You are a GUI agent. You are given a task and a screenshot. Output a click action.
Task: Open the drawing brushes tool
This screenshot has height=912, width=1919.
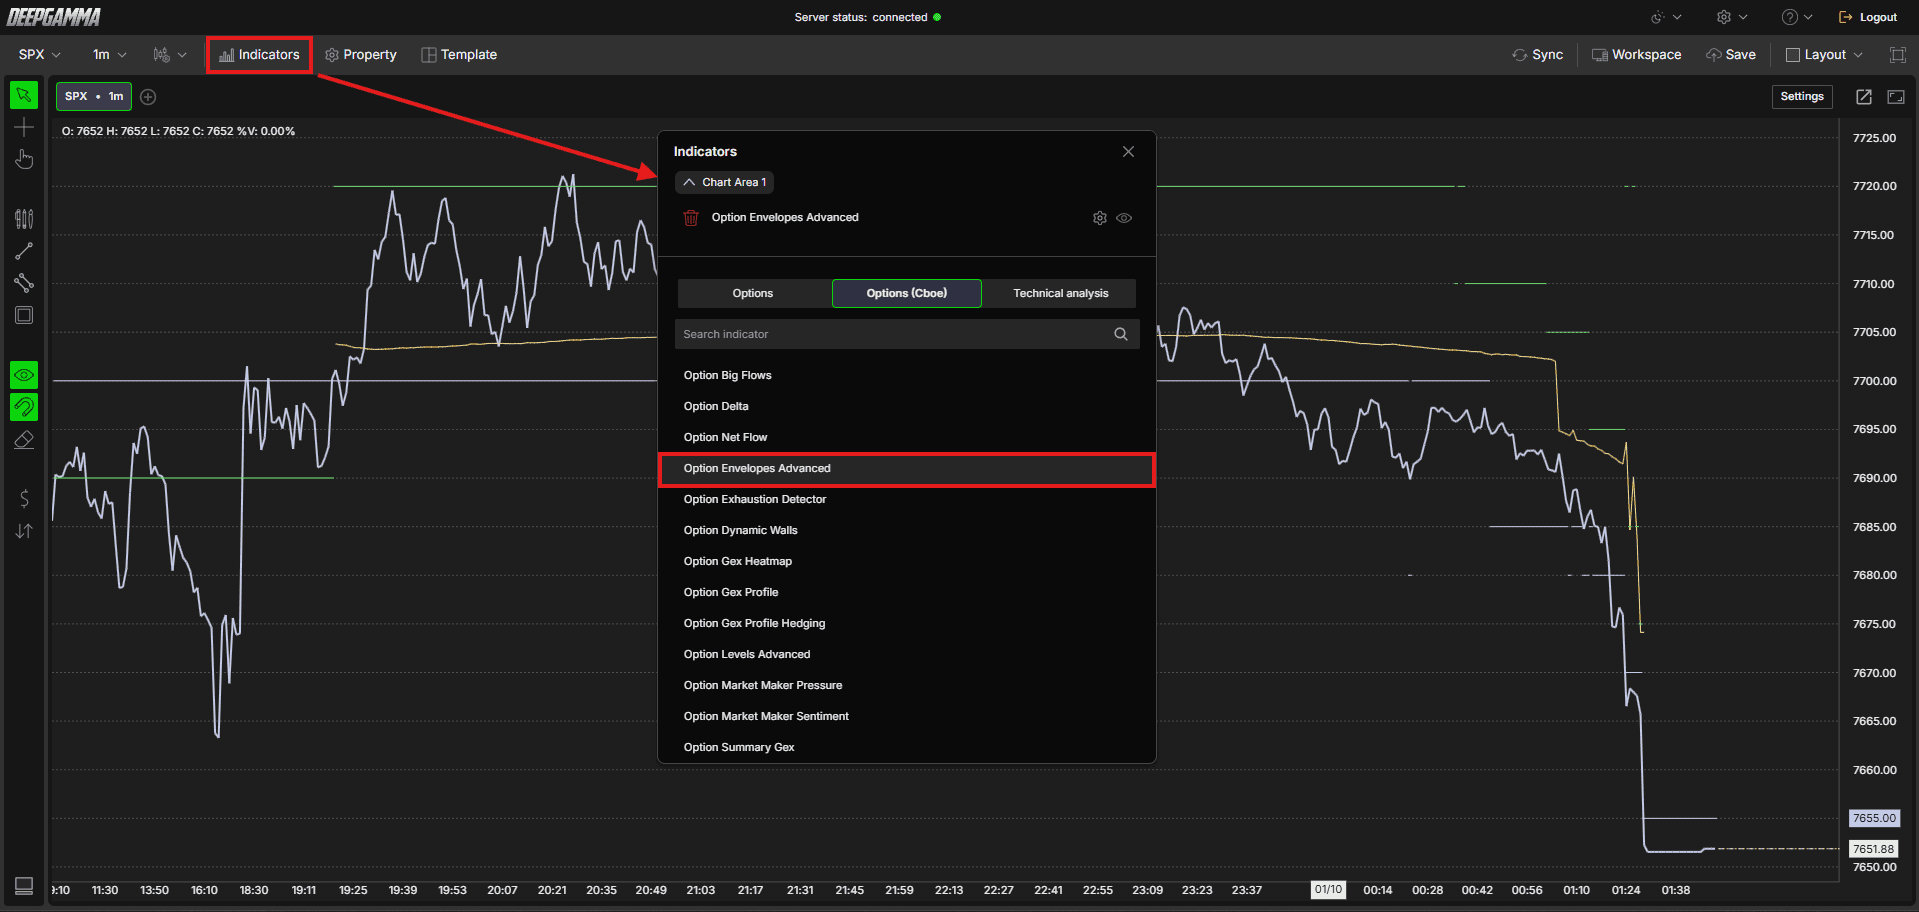click(x=24, y=218)
